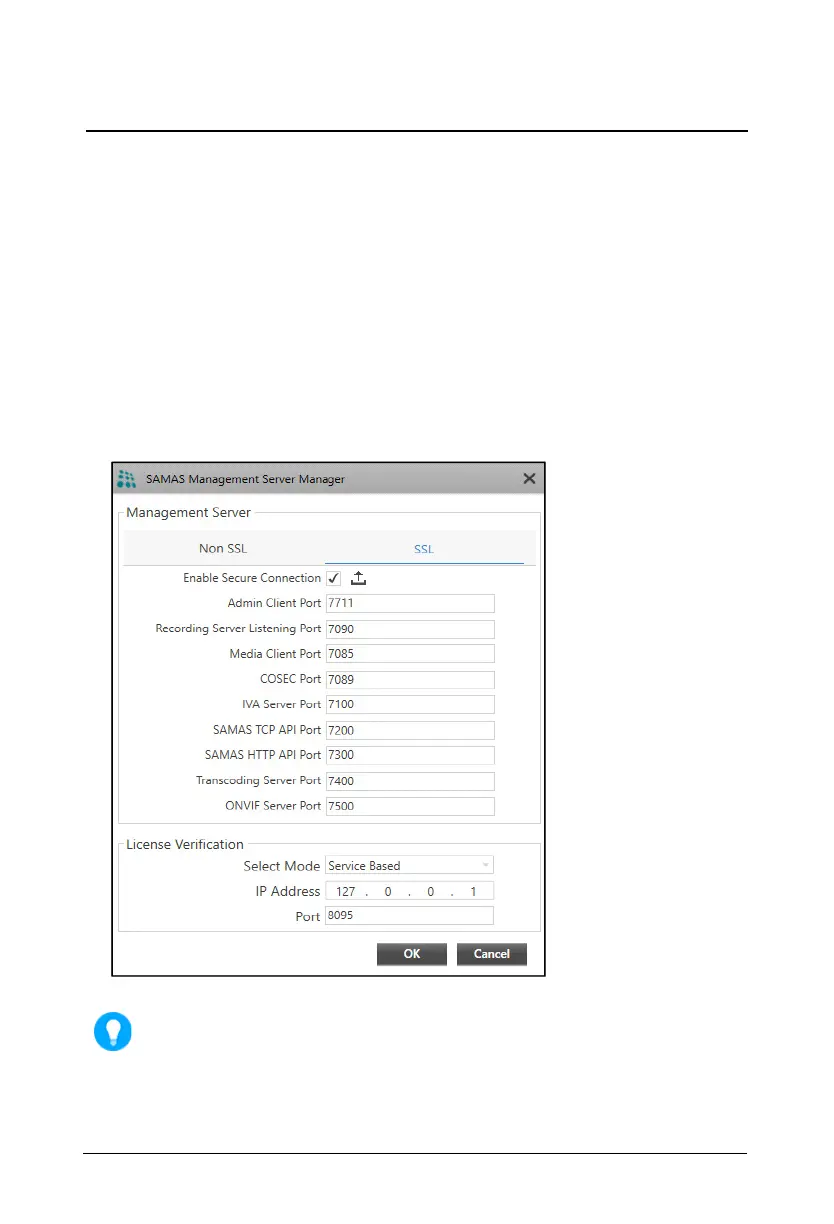834x1224 pixels.
Task: Click the Media Client Port field
Action: pyautogui.click(x=410, y=654)
